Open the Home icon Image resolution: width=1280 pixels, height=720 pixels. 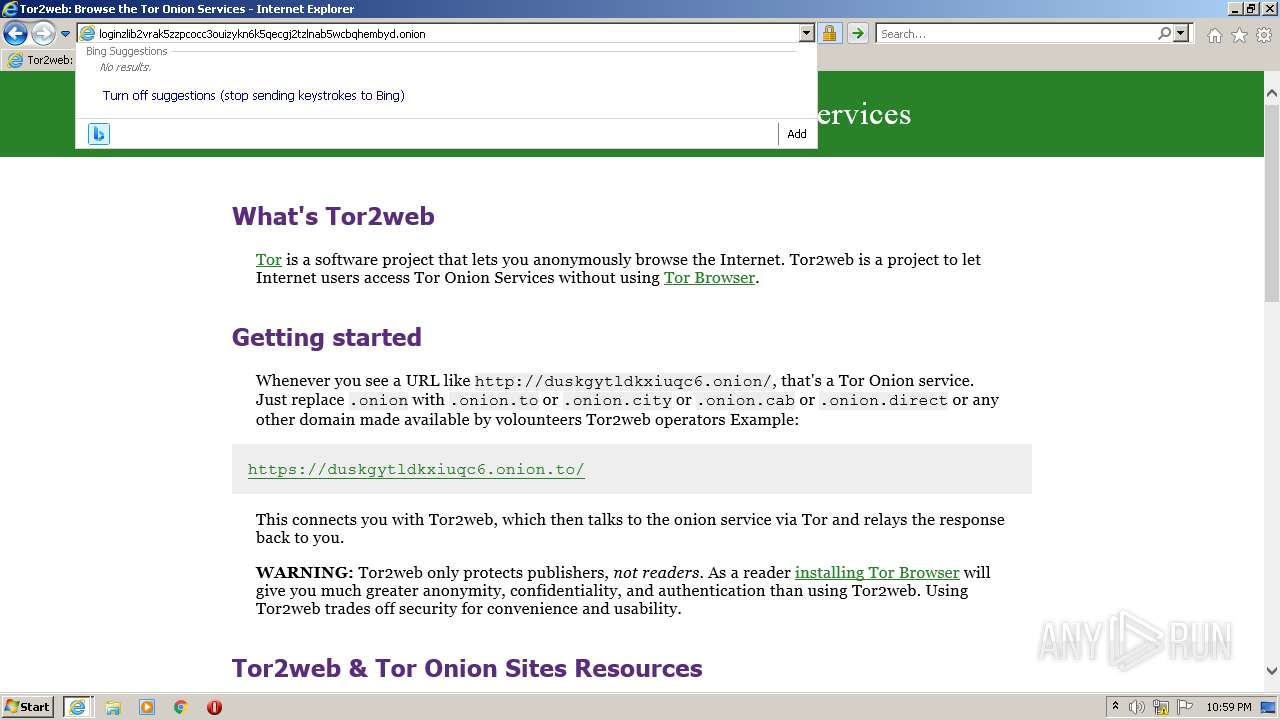[1214, 35]
